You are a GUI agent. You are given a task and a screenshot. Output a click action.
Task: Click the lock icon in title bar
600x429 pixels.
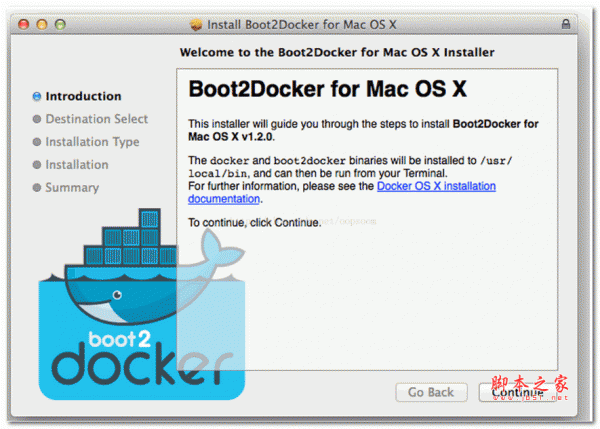tap(566, 24)
